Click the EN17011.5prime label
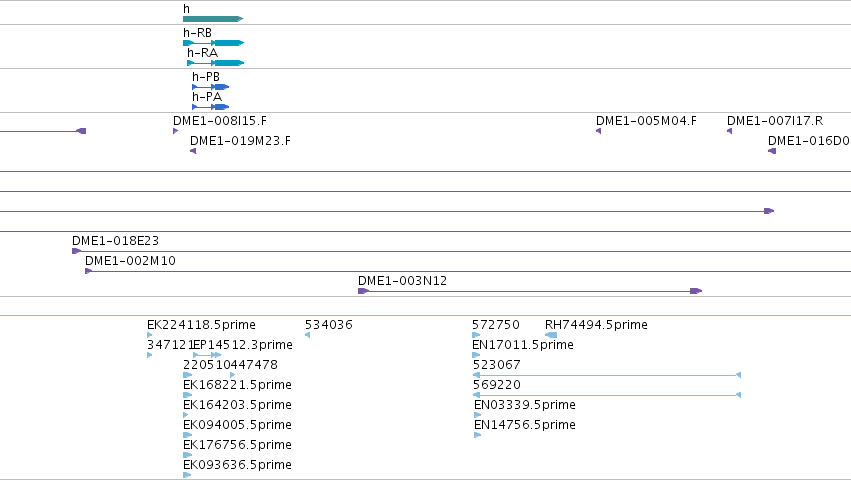This screenshot has width=851, height=480. tap(523, 345)
